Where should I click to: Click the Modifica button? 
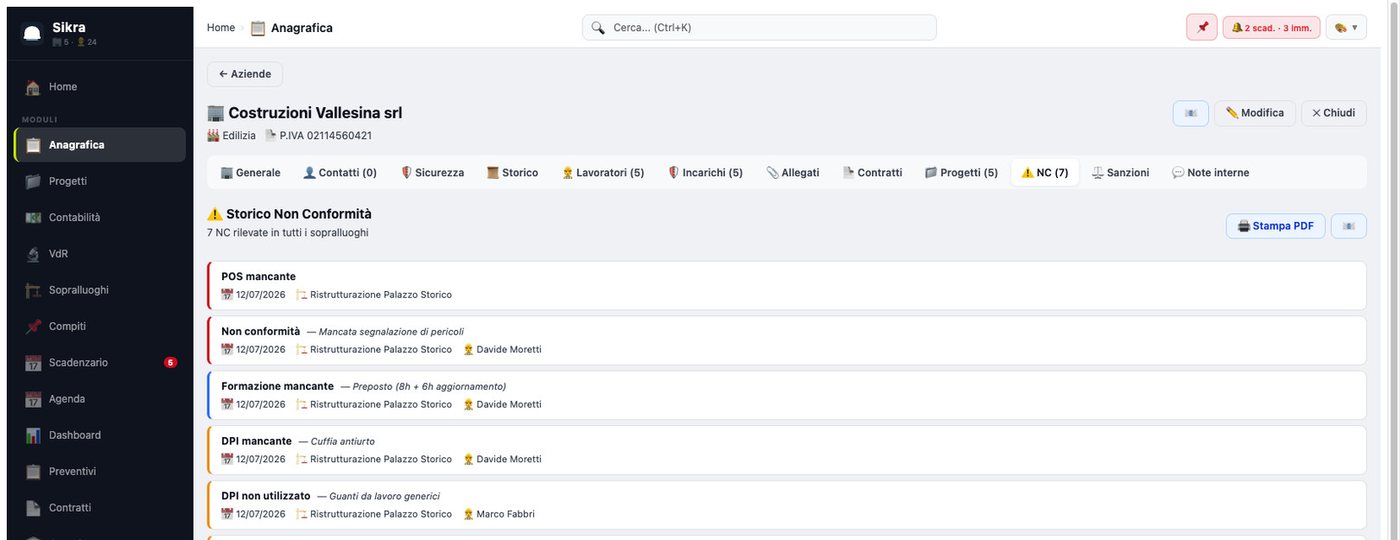[x=1255, y=113]
